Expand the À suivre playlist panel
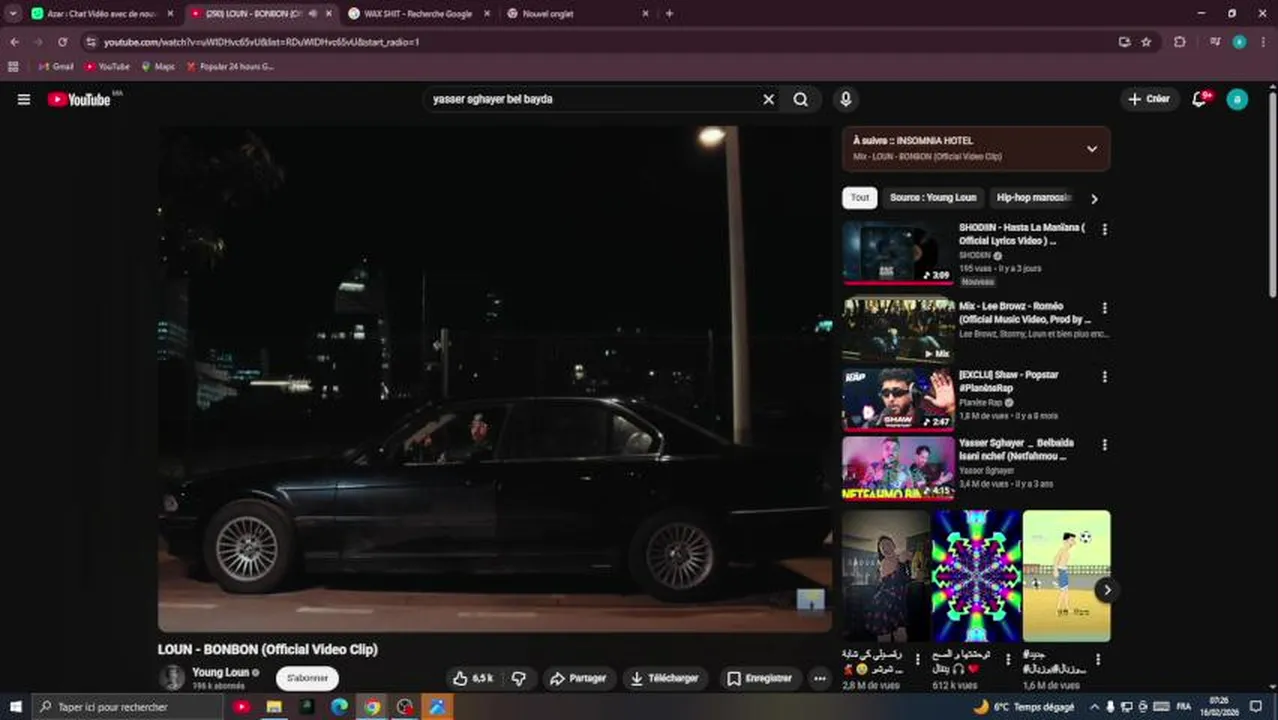The width and height of the screenshot is (1278, 720). pos(1092,149)
